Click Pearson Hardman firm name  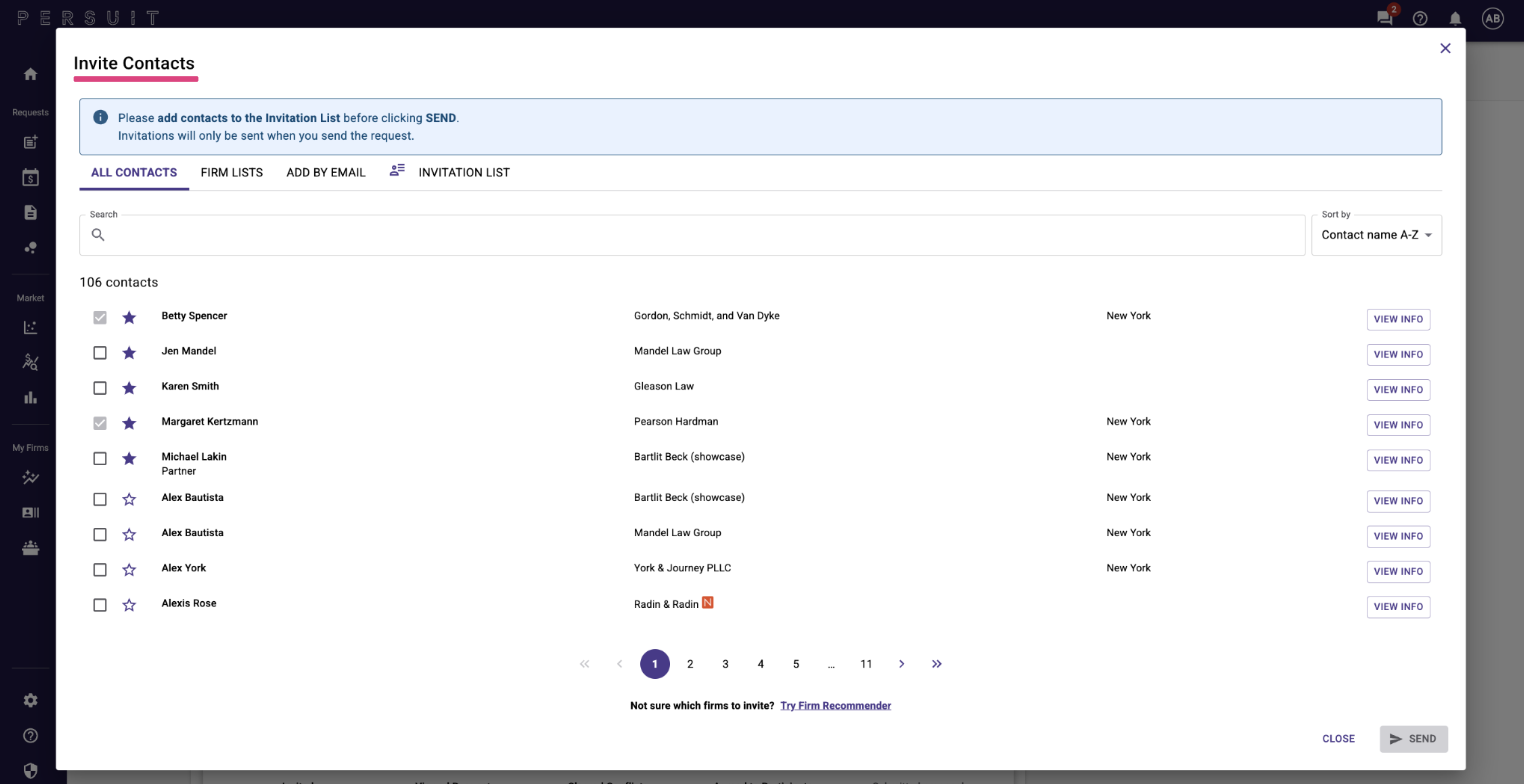[676, 422]
